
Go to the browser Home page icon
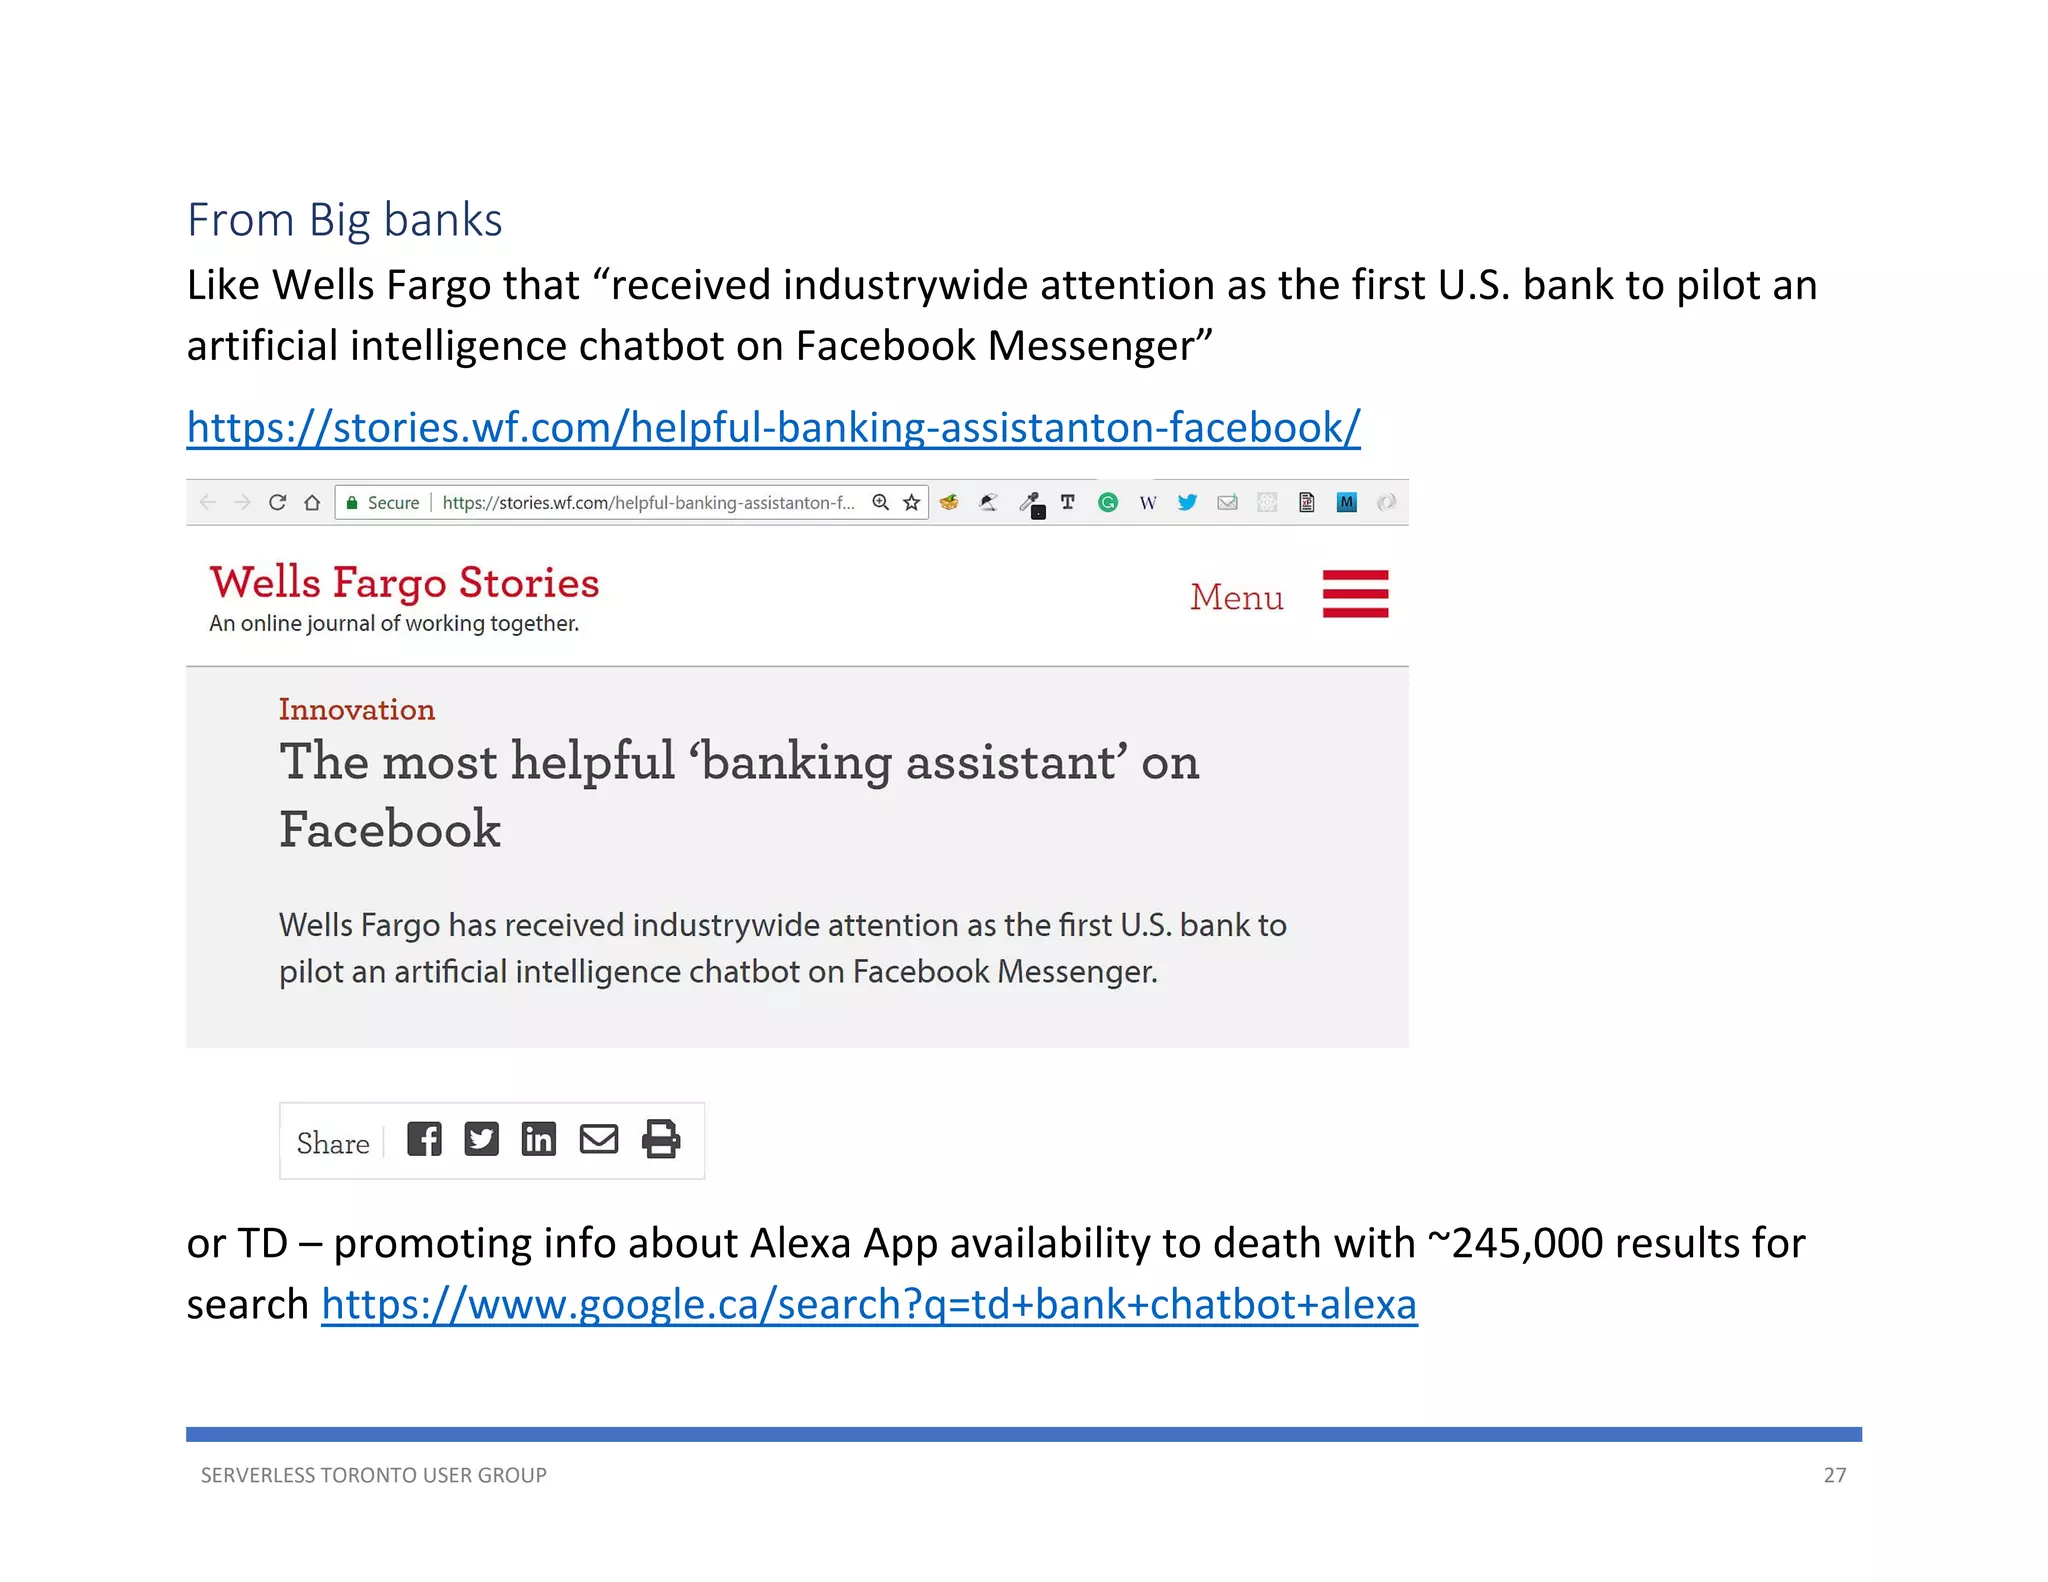tap(312, 502)
